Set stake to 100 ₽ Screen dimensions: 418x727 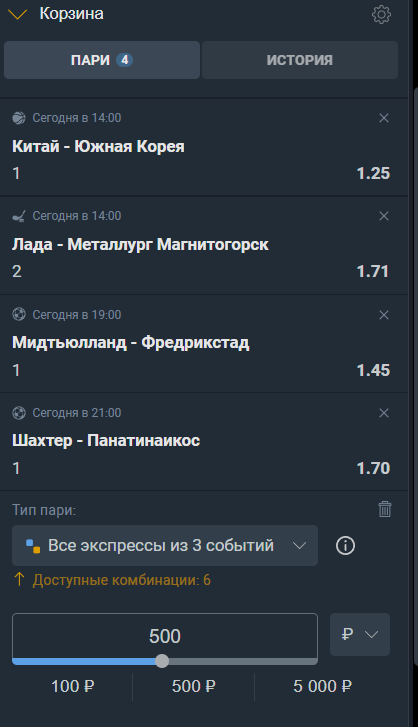[72, 686]
